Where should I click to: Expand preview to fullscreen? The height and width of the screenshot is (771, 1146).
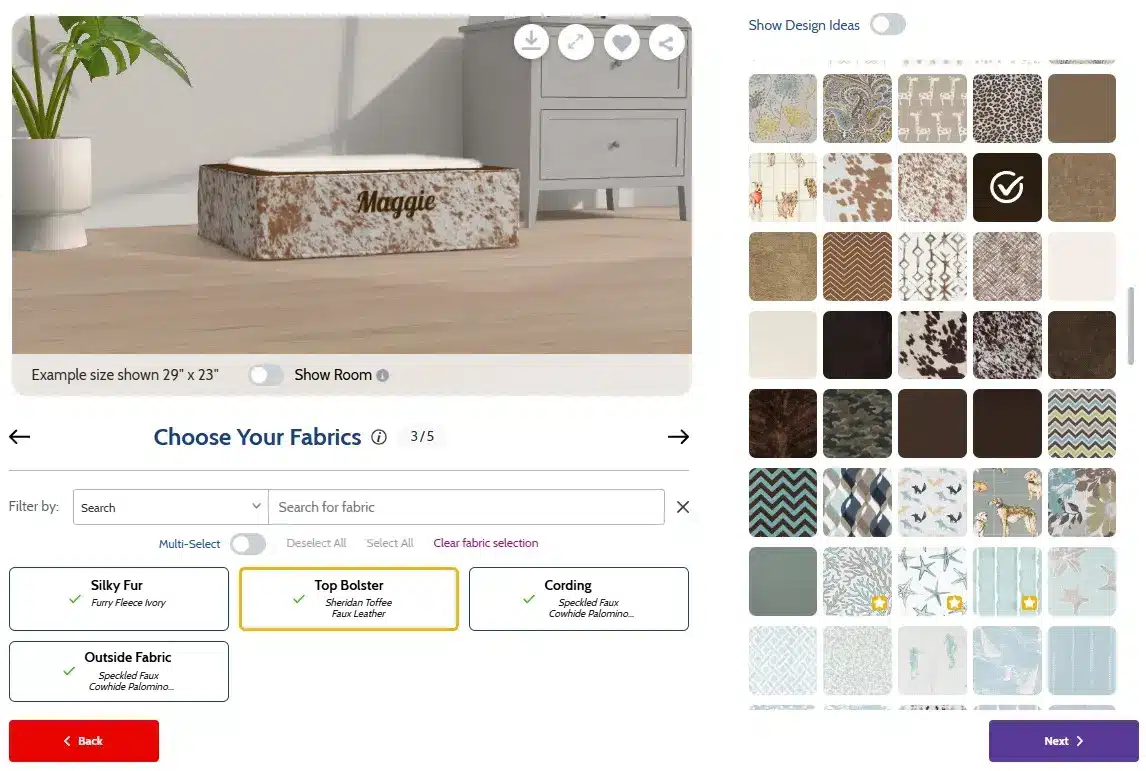coord(576,42)
